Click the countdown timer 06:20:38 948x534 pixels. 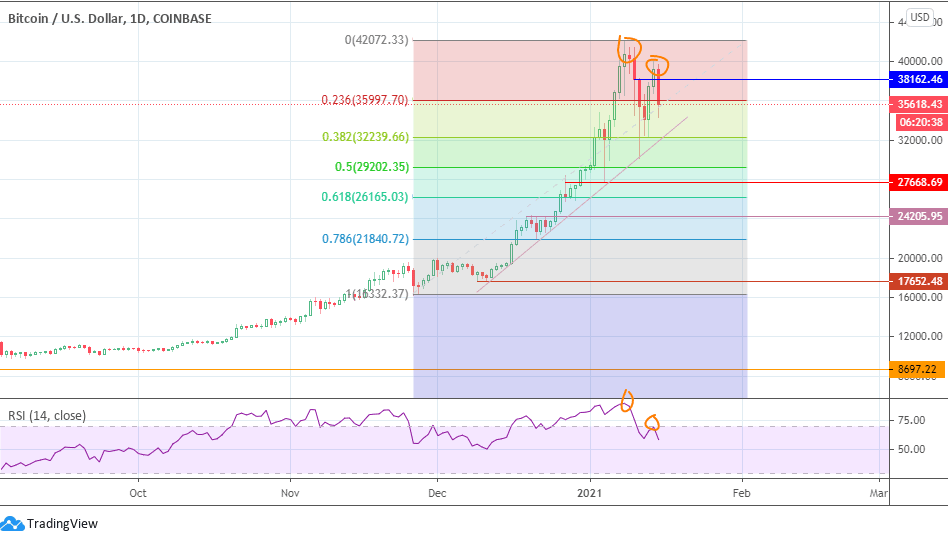[x=921, y=122]
